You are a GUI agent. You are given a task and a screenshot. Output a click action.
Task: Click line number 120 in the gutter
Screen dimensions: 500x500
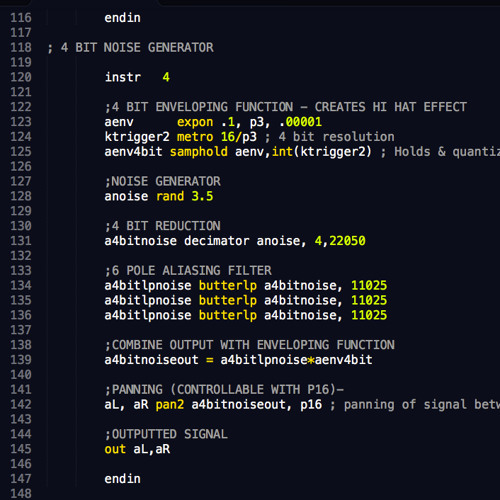click(21, 77)
